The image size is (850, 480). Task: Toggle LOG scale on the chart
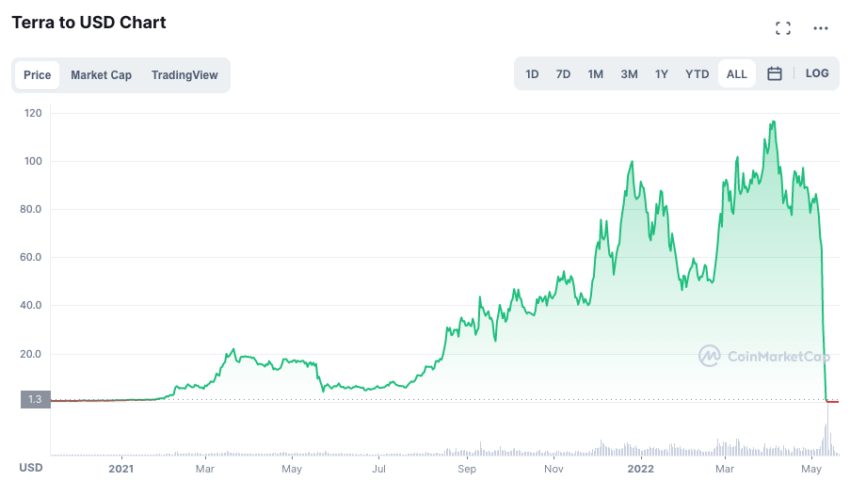(817, 73)
